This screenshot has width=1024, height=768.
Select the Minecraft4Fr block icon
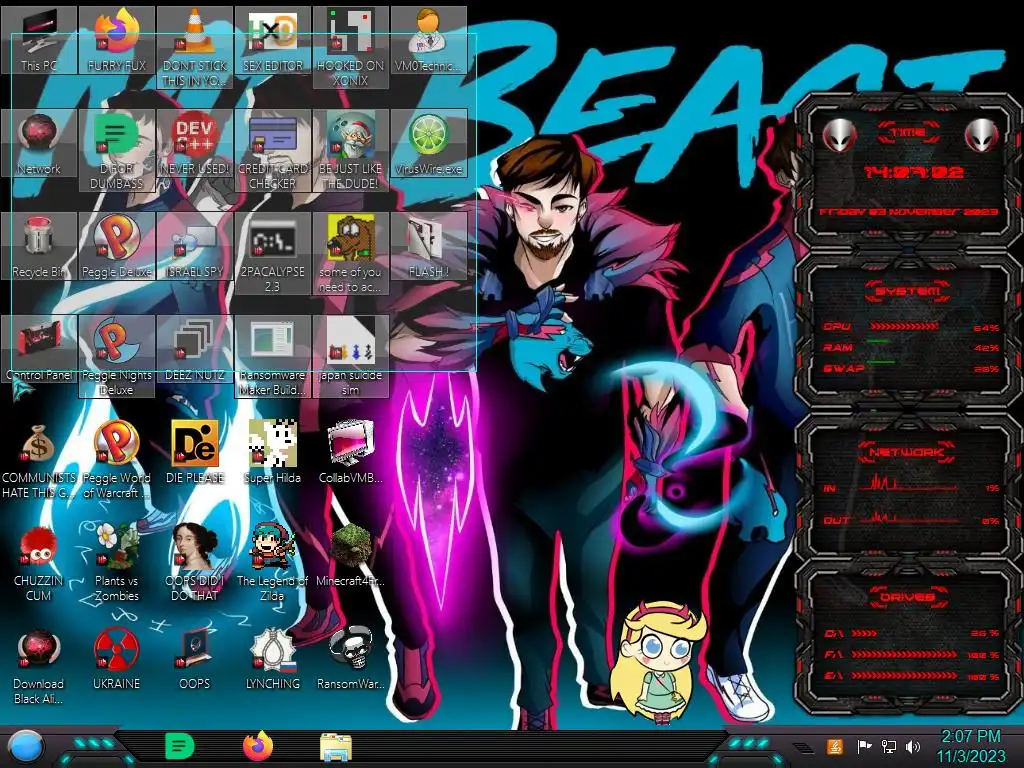point(351,555)
